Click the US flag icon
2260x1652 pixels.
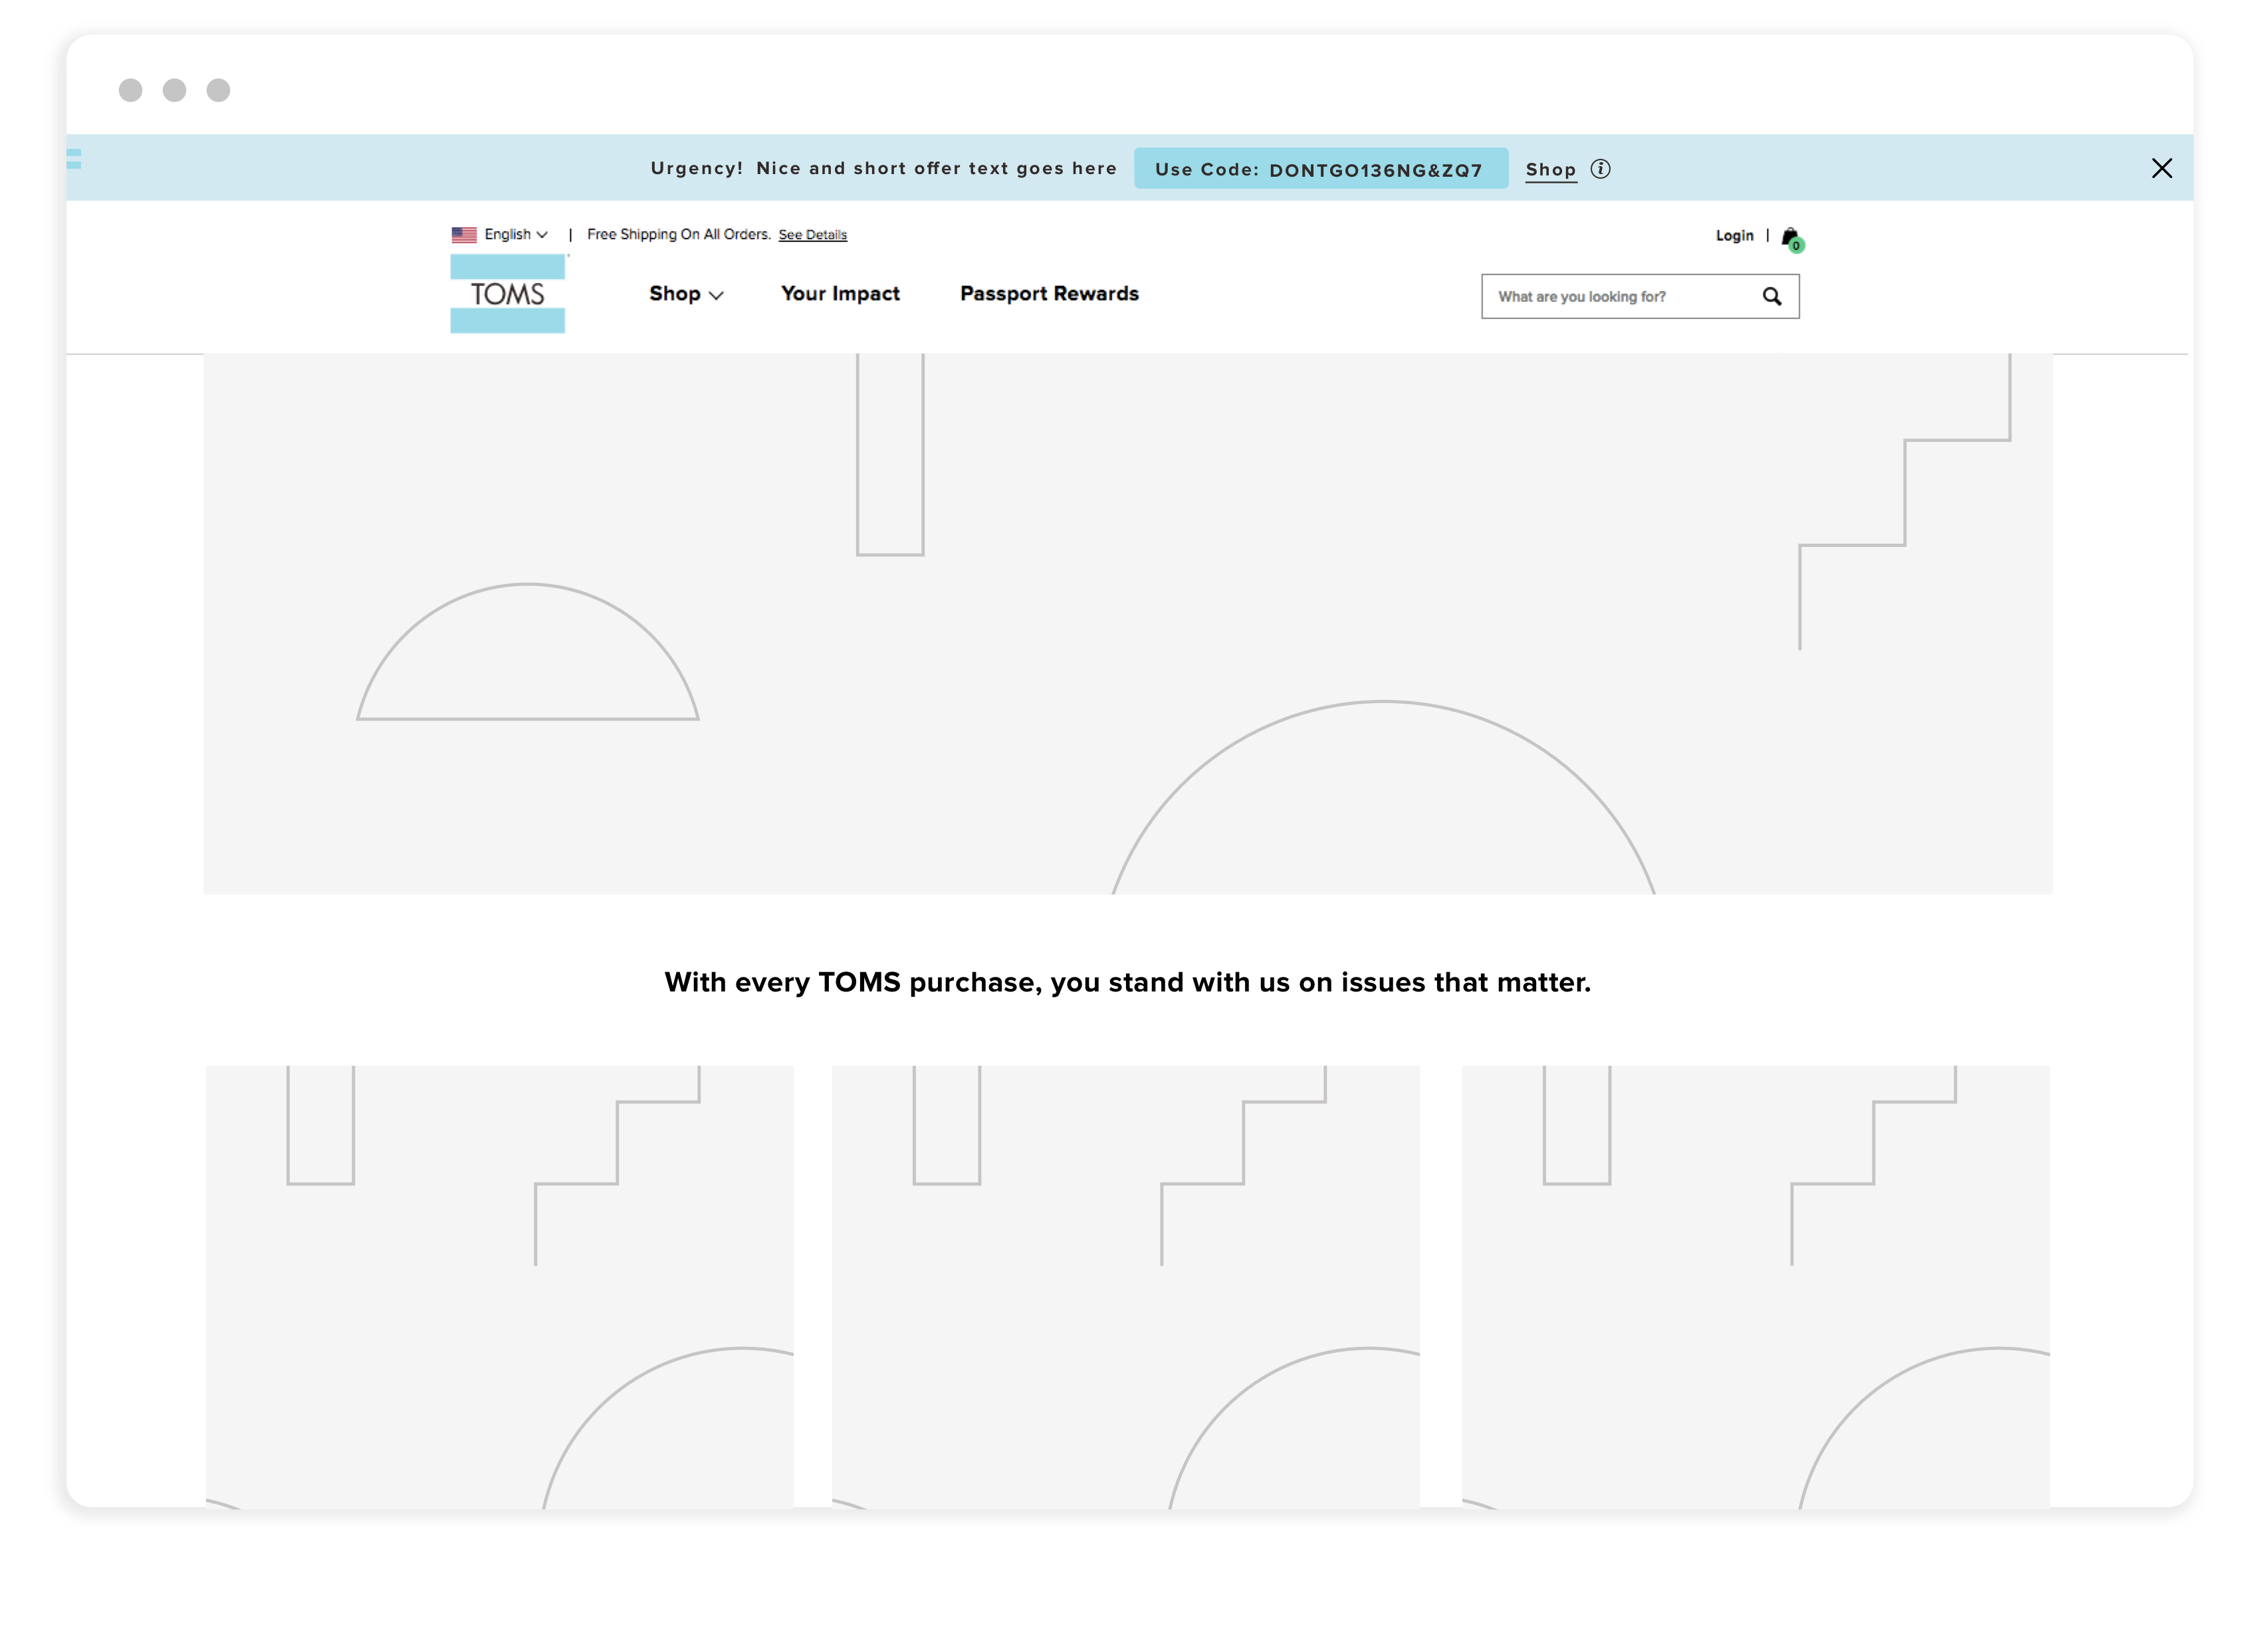click(464, 235)
